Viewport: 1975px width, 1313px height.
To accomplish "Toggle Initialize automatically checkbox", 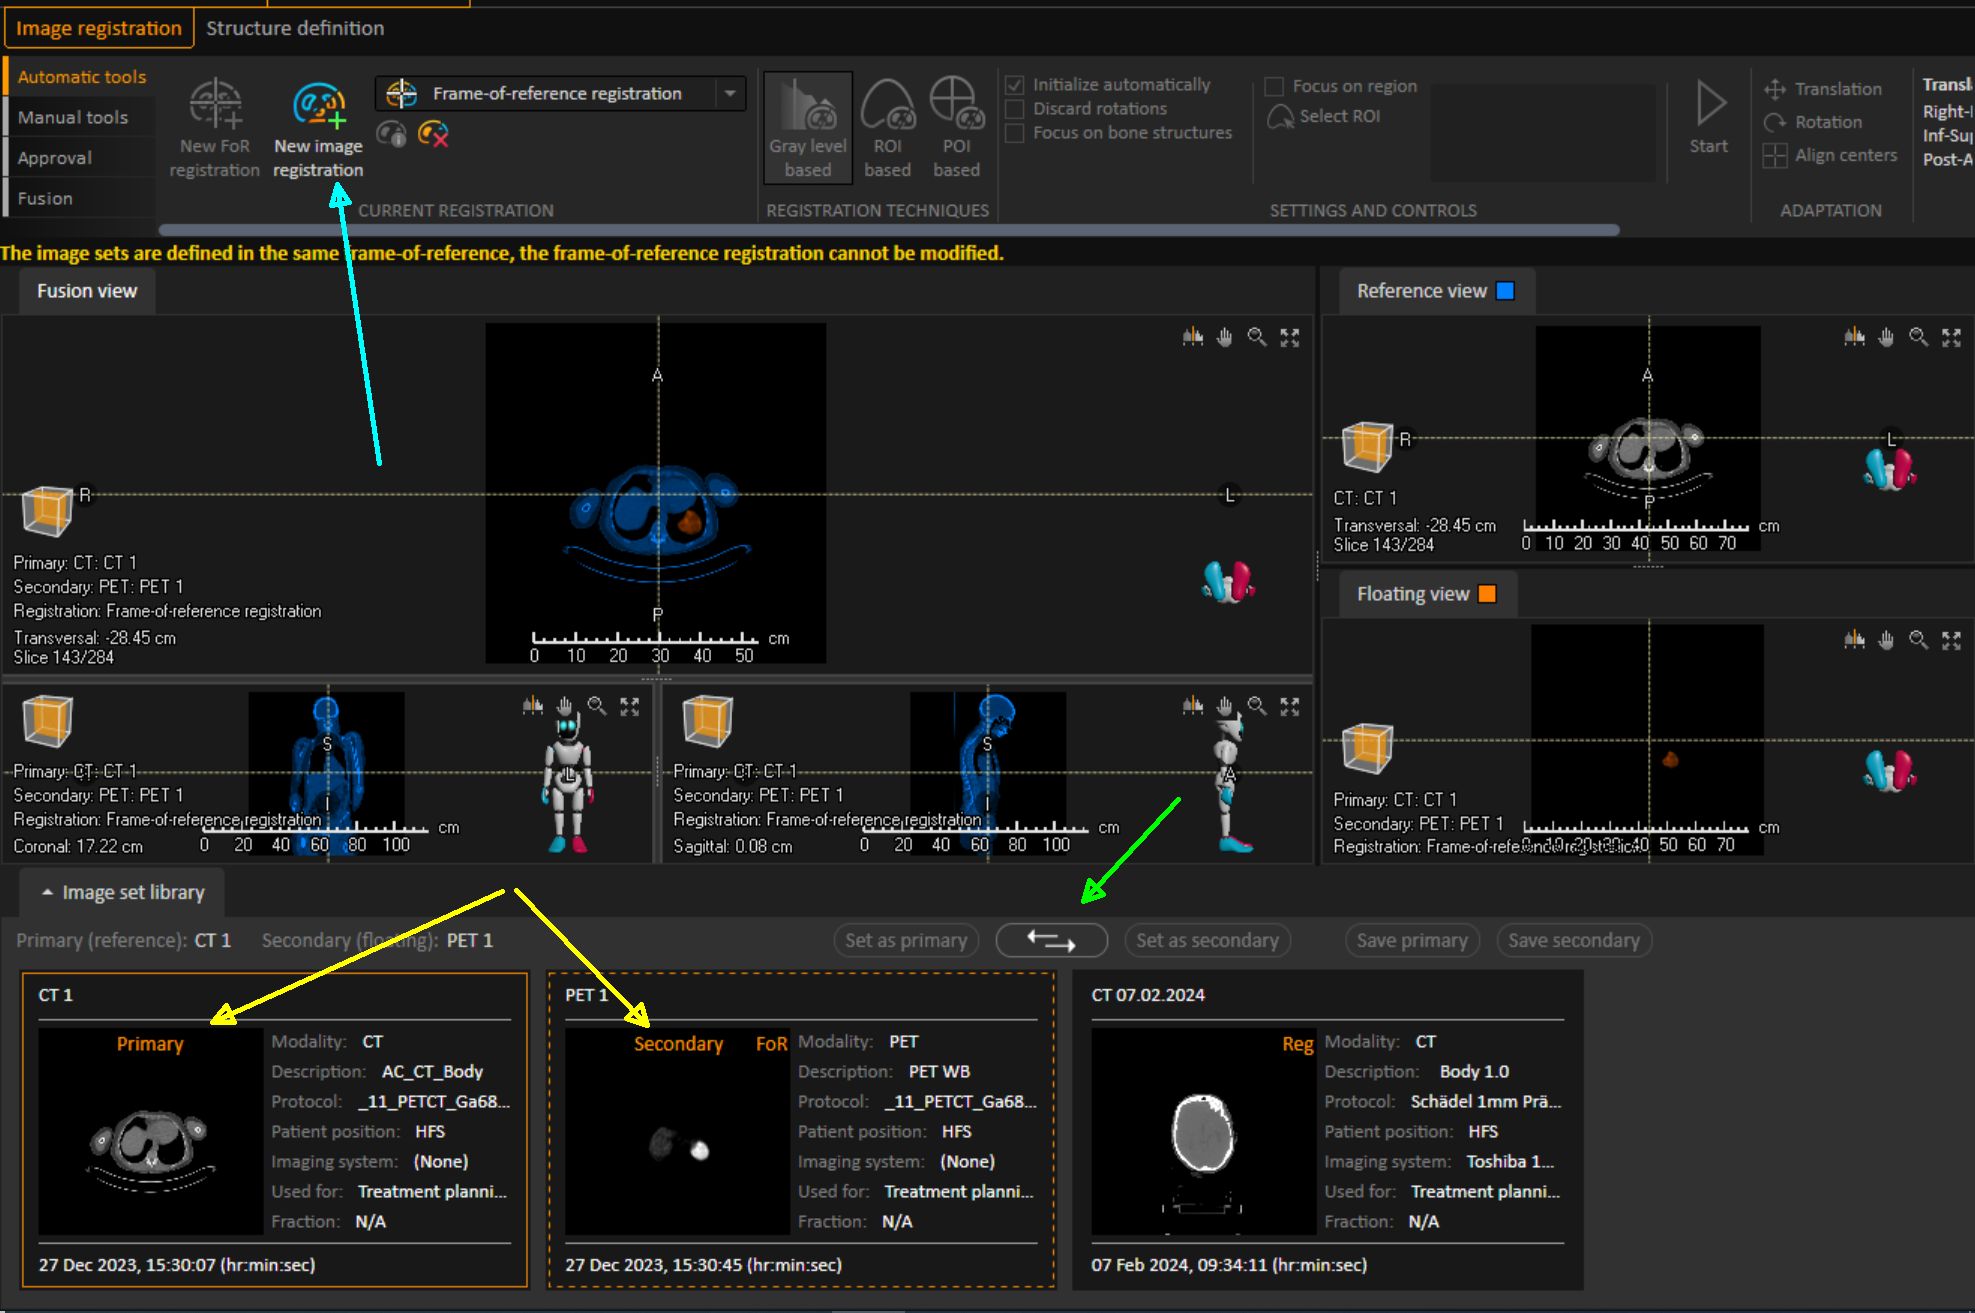I will tap(1015, 85).
